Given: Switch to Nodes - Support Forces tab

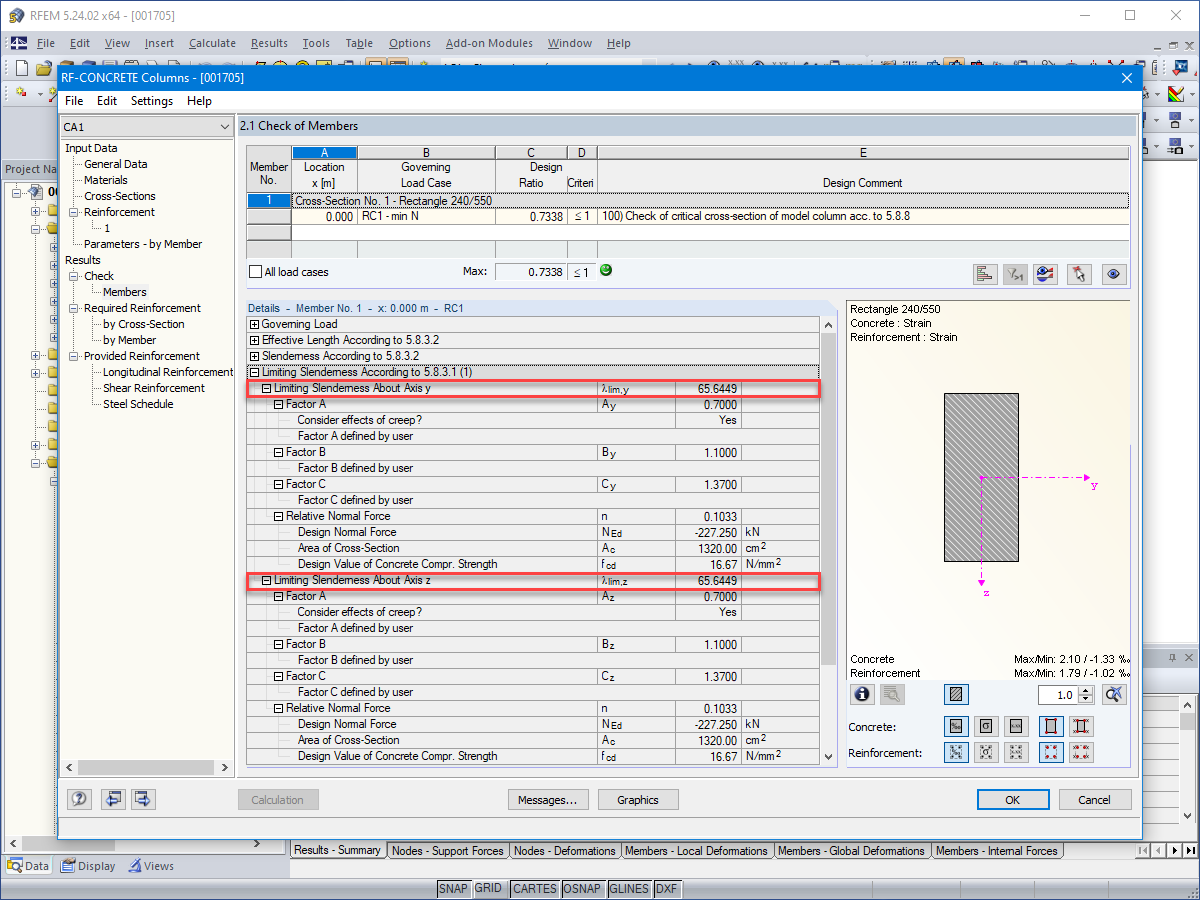Looking at the screenshot, I should coord(447,851).
